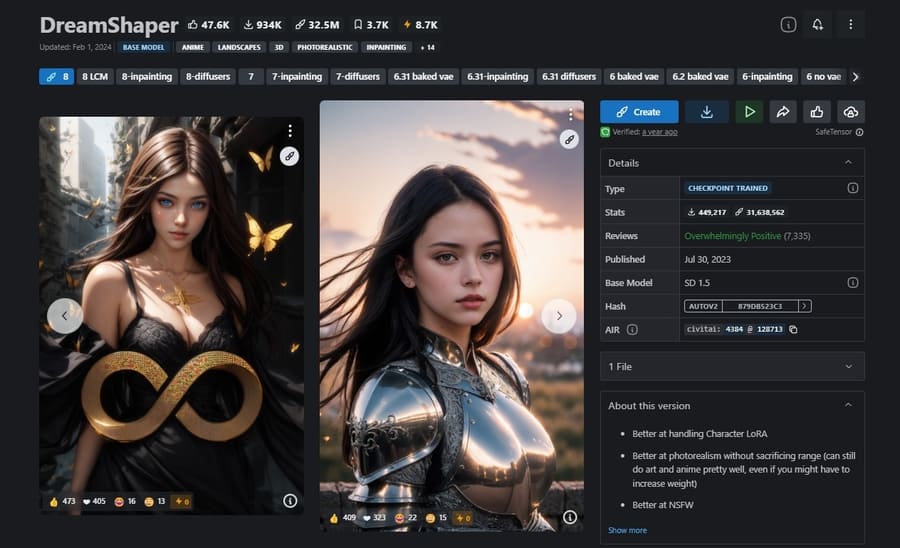Click SafeTensor info icon
The image size is (900, 548).
pos(859,132)
